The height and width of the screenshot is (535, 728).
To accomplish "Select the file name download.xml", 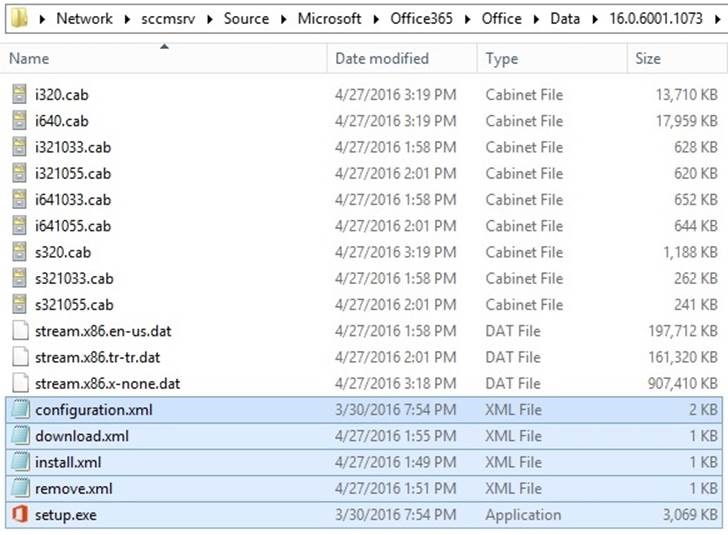I will pos(82,436).
